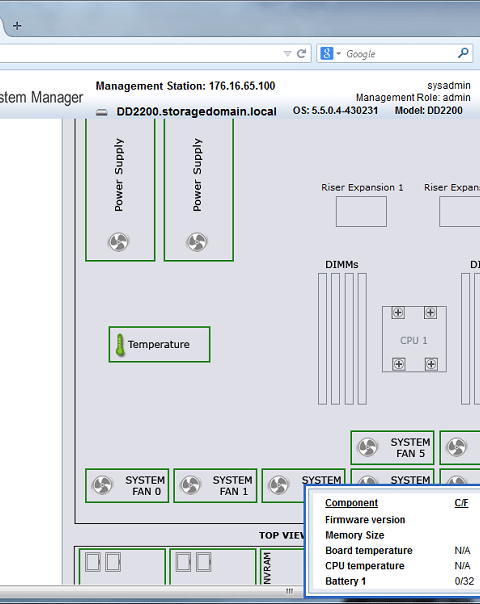This screenshot has height=604, width=480.
Task: Sort by the Component column header
Action: coord(351,503)
